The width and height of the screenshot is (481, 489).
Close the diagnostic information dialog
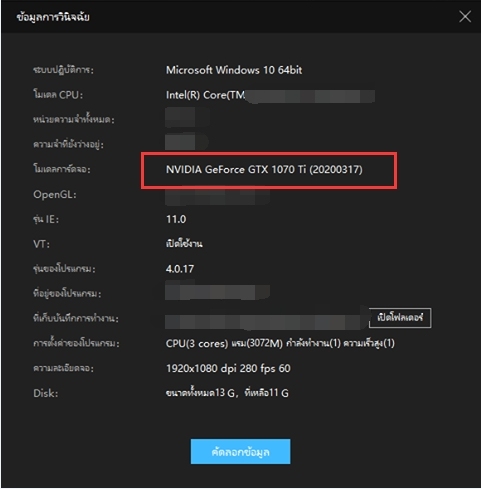tap(465, 16)
